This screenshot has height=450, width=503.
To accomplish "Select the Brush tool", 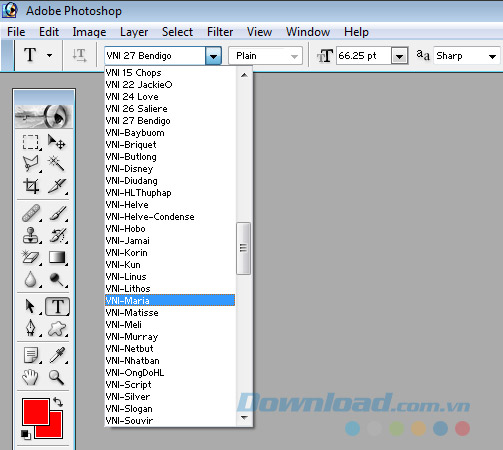I will point(58,213).
